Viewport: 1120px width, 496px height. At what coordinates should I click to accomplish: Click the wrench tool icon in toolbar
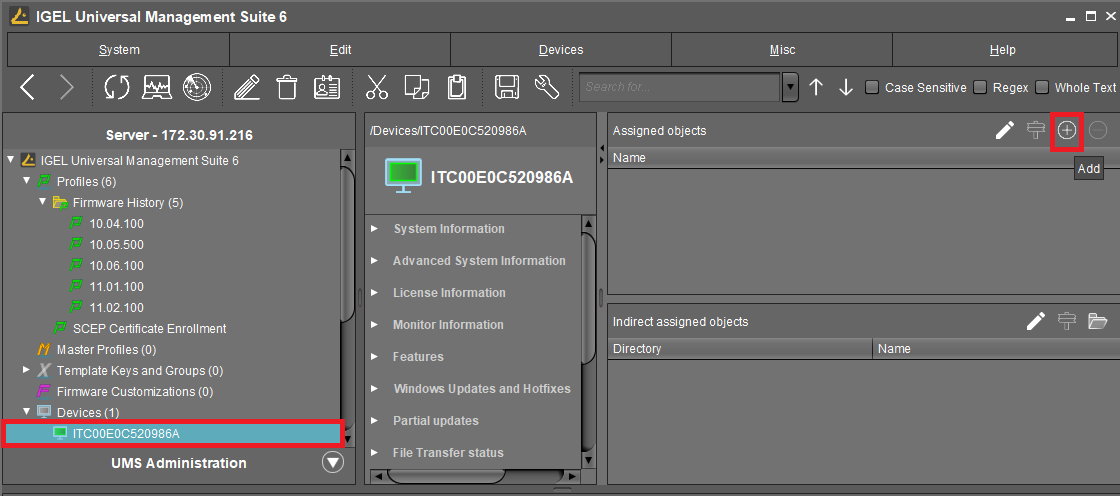coord(547,88)
